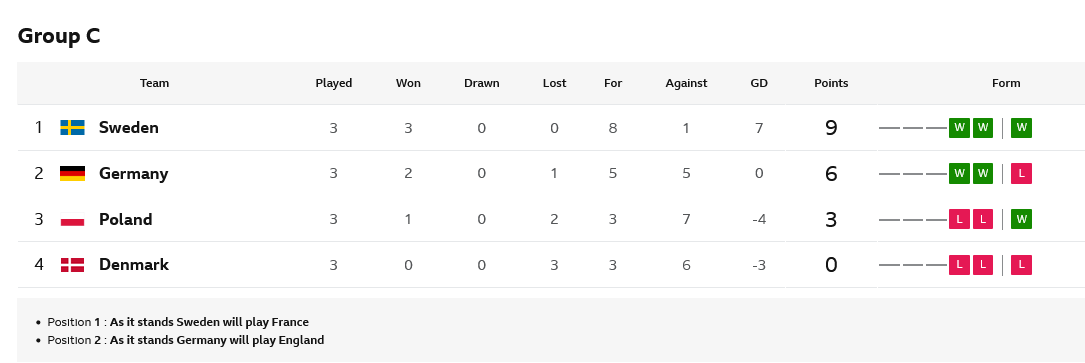
Task: Click the Denmark flag icon
Action: [x=73, y=265]
